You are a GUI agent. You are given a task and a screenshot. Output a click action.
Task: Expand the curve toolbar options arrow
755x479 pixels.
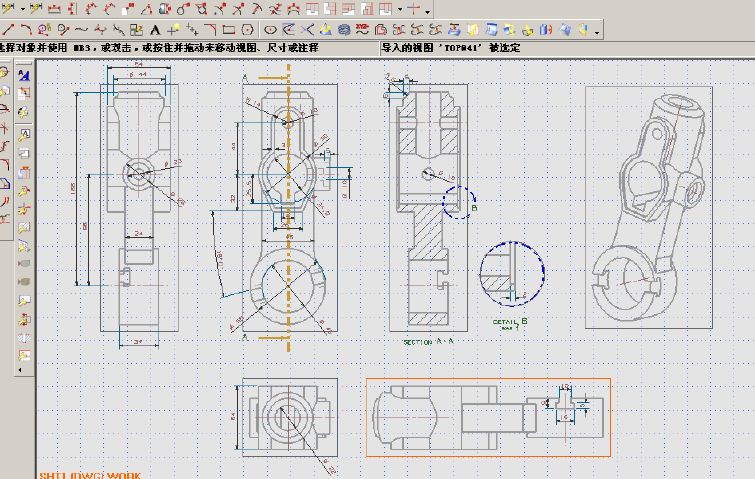597,32
